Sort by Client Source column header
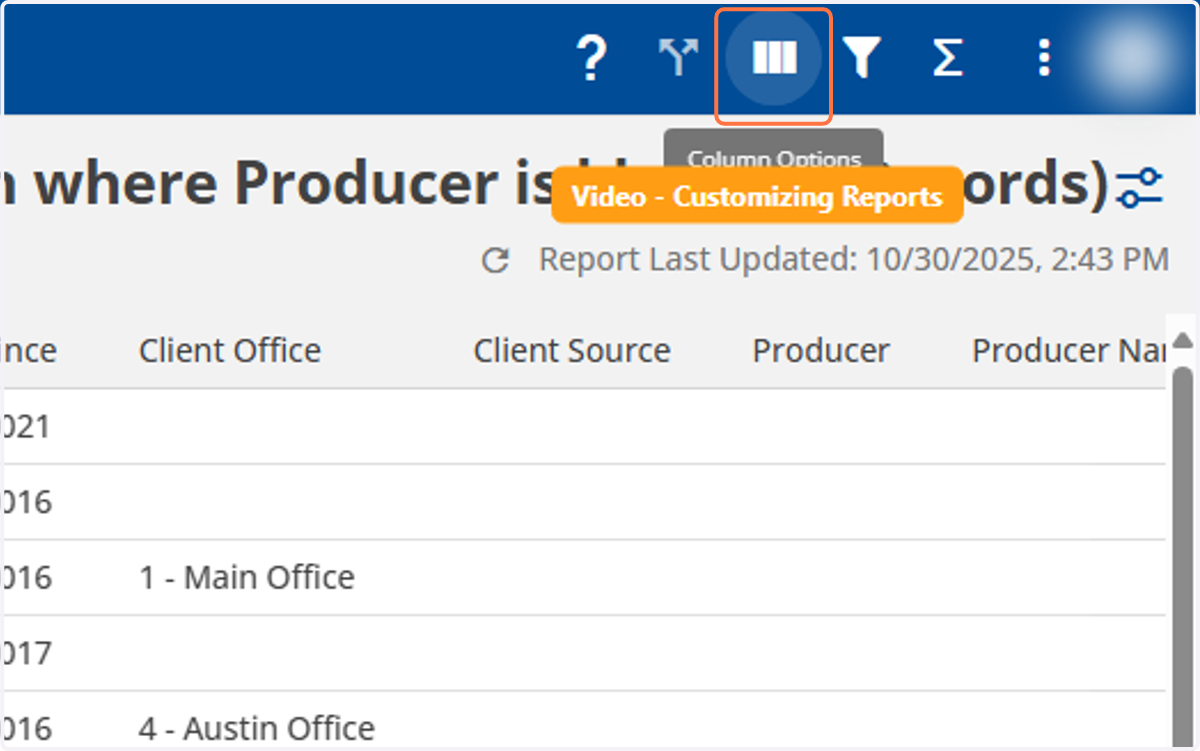 click(572, 351)
